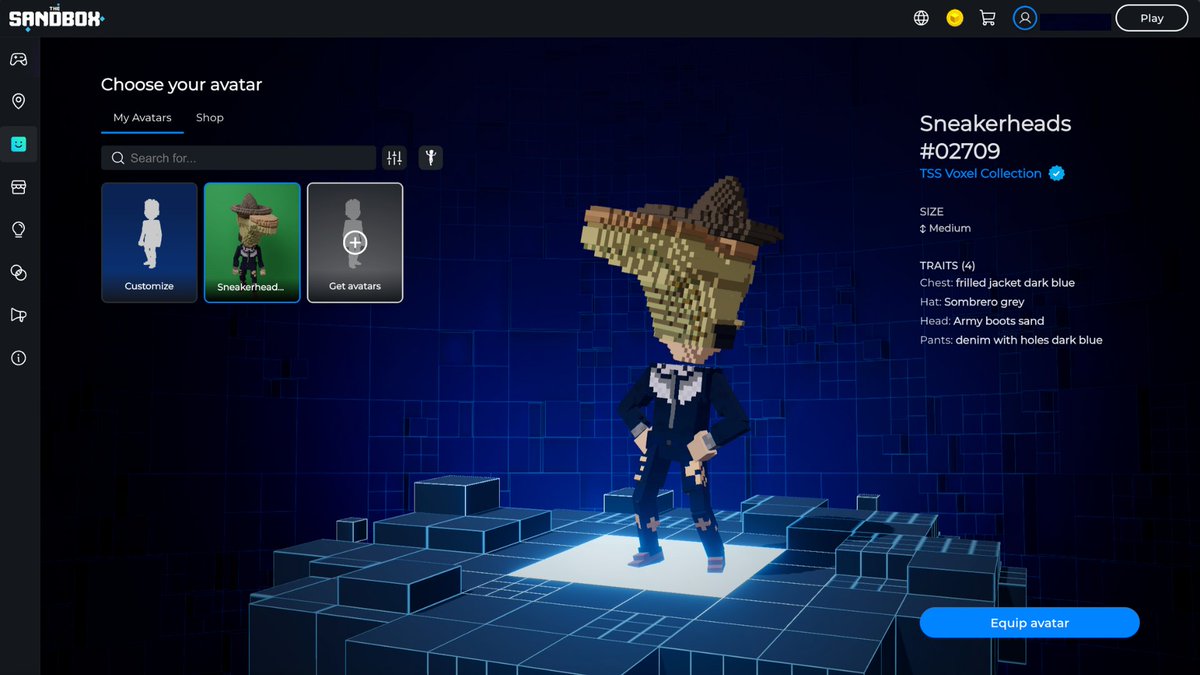This screenshot has width=1200, height=675.
Task: Select the Sneakerhead avatar card
Action: (252, 242)
